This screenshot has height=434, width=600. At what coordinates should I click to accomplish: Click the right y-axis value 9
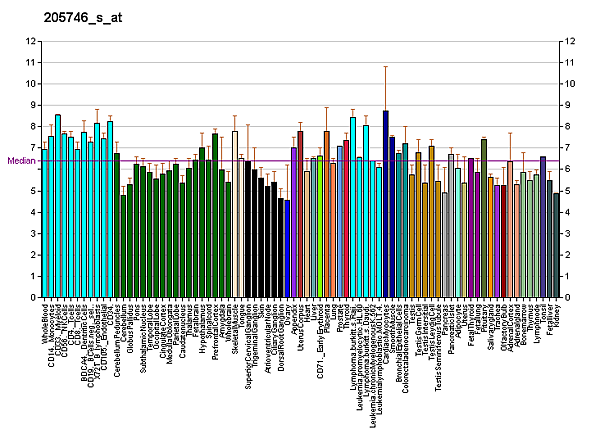[567, 106]
